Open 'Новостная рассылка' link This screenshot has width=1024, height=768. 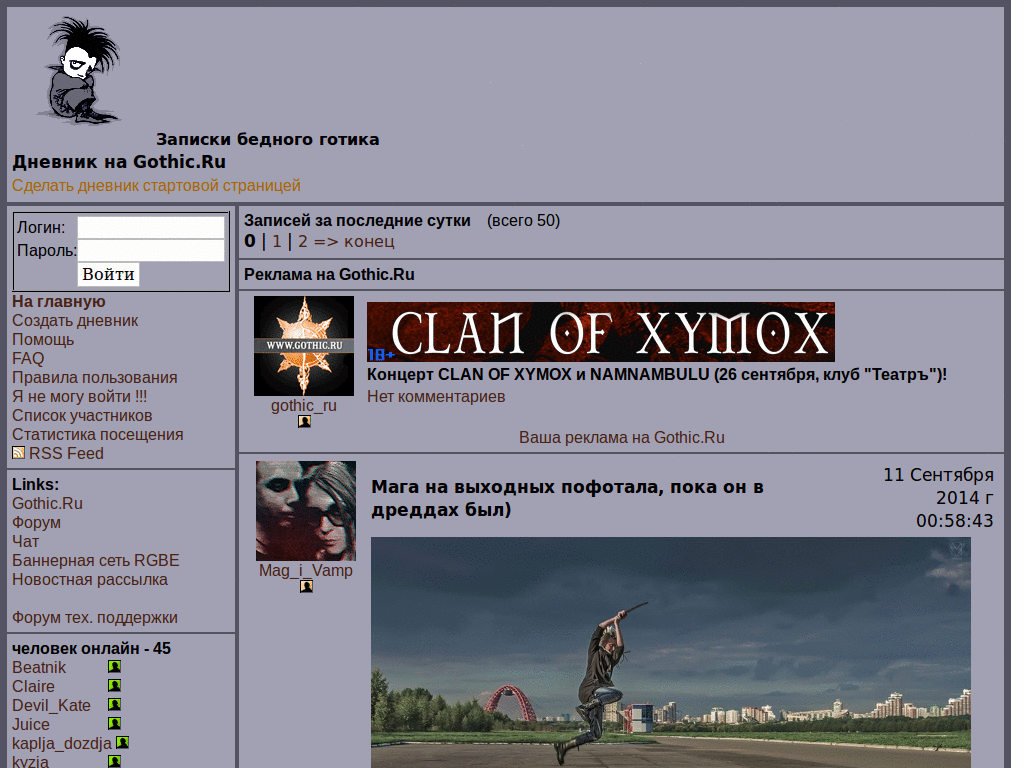click(90, 579)
